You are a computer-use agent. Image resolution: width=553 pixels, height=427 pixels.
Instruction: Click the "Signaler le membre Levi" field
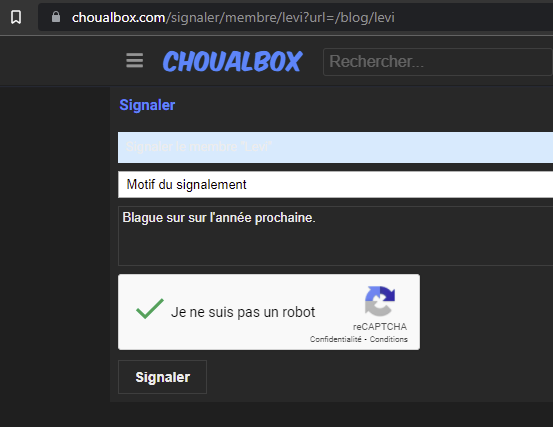(335, 147)
